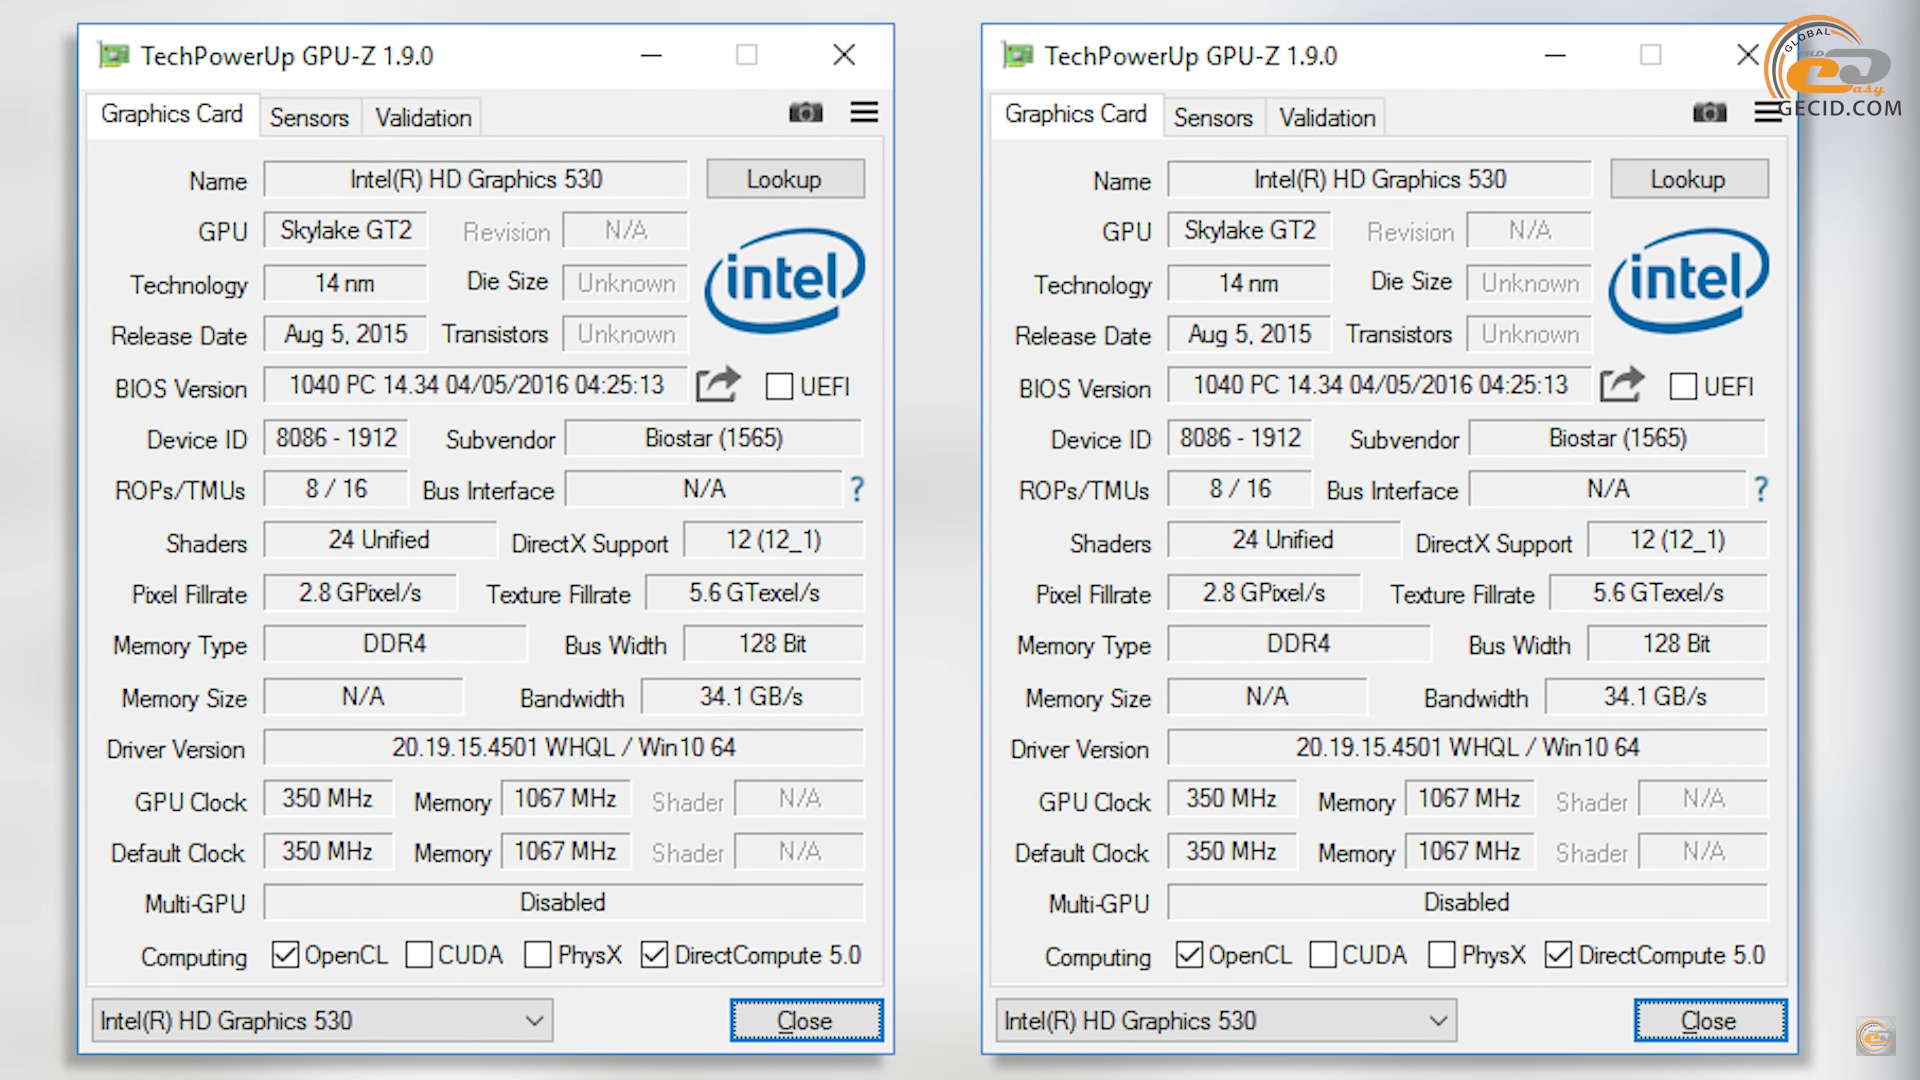
Task: Enable UEFI checkbox in left panel
Action: [777, 386]
